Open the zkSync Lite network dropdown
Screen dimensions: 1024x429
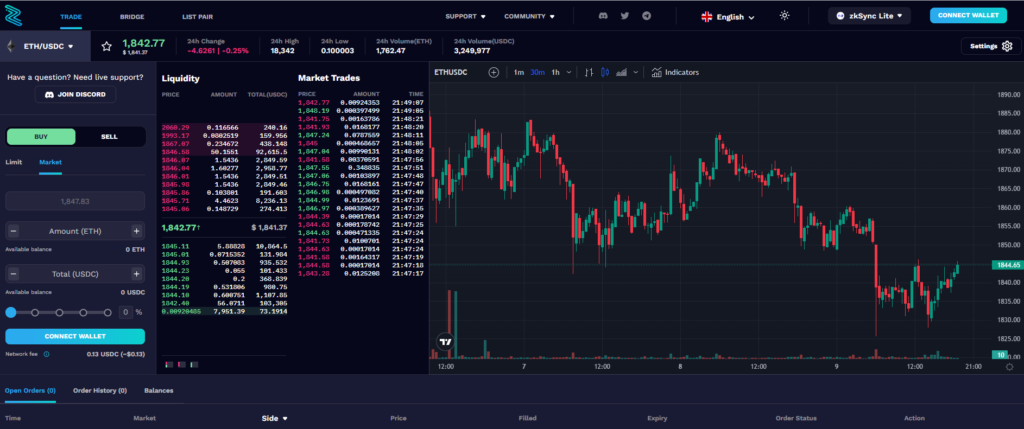[871, 16]
